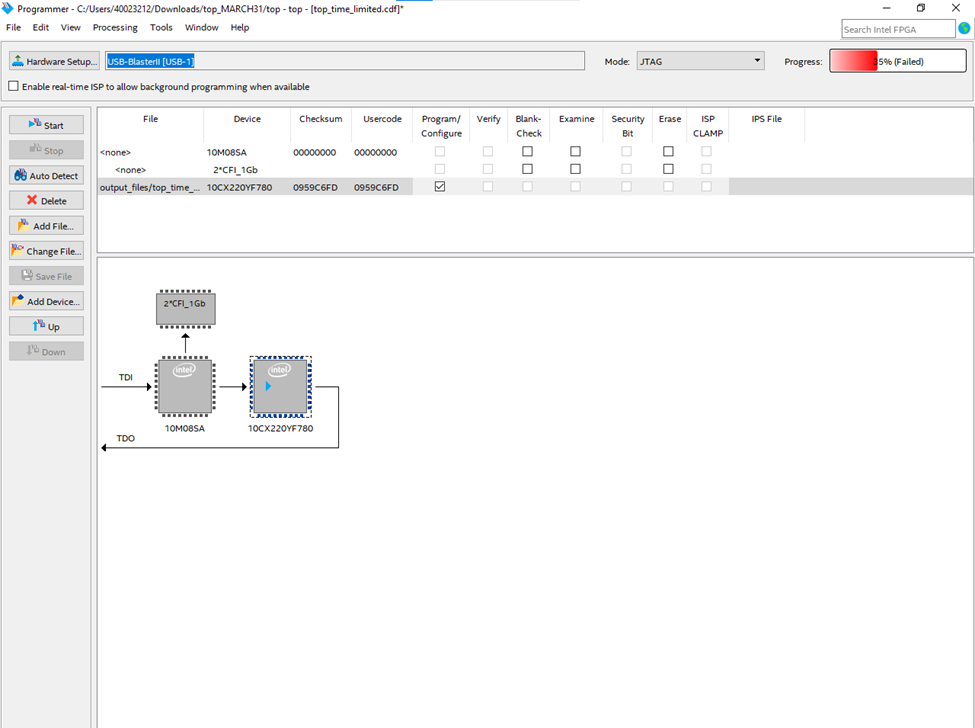Toggle Blank-Check for the 10M08SA device
Image resolution: width=975 pixels, height=728 pixels.
pos(527,152)
